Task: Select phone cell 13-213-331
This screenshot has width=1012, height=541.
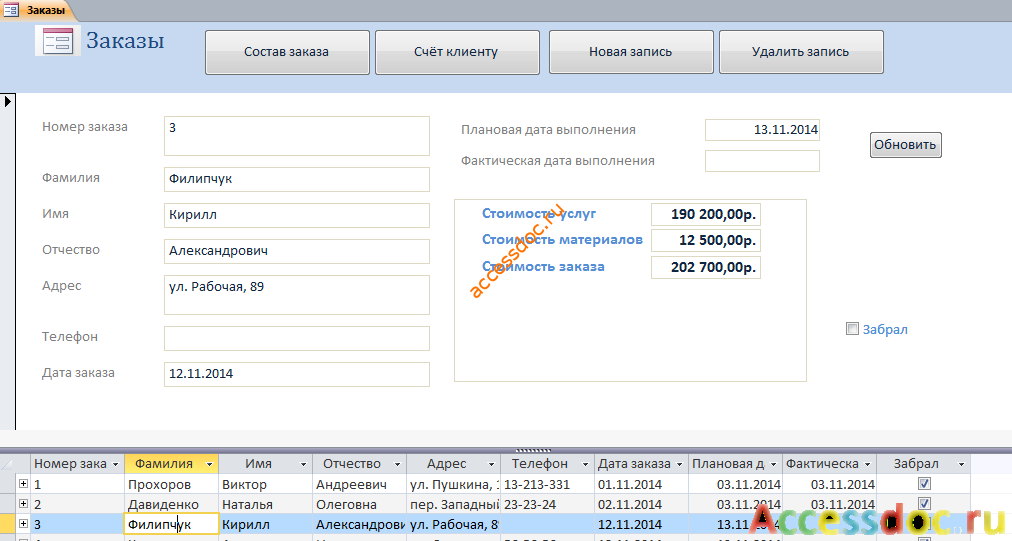Action: pos(547,484)
